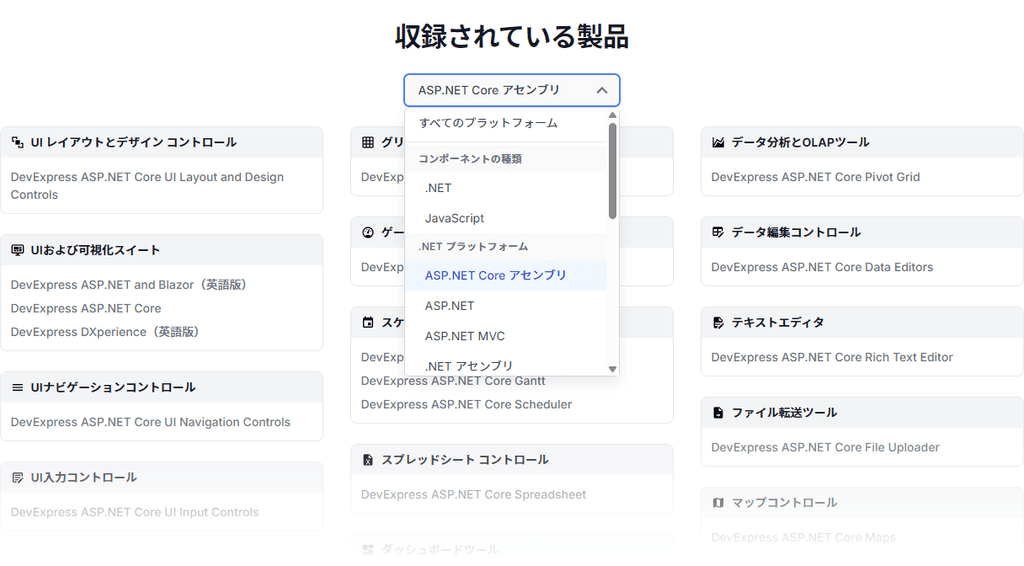The height and width of the screenshot is (566, 1024).
Task: Click the ダッシュボードツール dashboard icon
Action: point(368,550)
